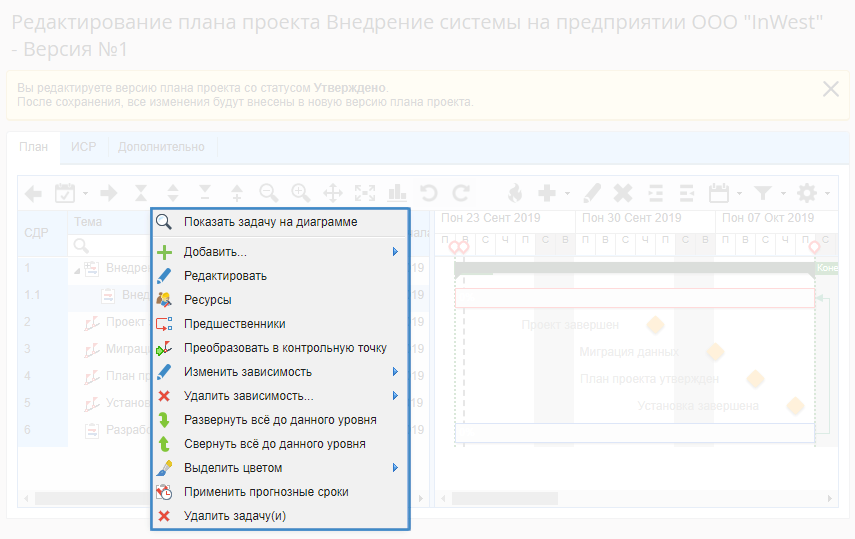Click the milestone flag icon for Преобразовать в контрольную точку
This screenshot has width=855, height=539.
click(165, 347)
